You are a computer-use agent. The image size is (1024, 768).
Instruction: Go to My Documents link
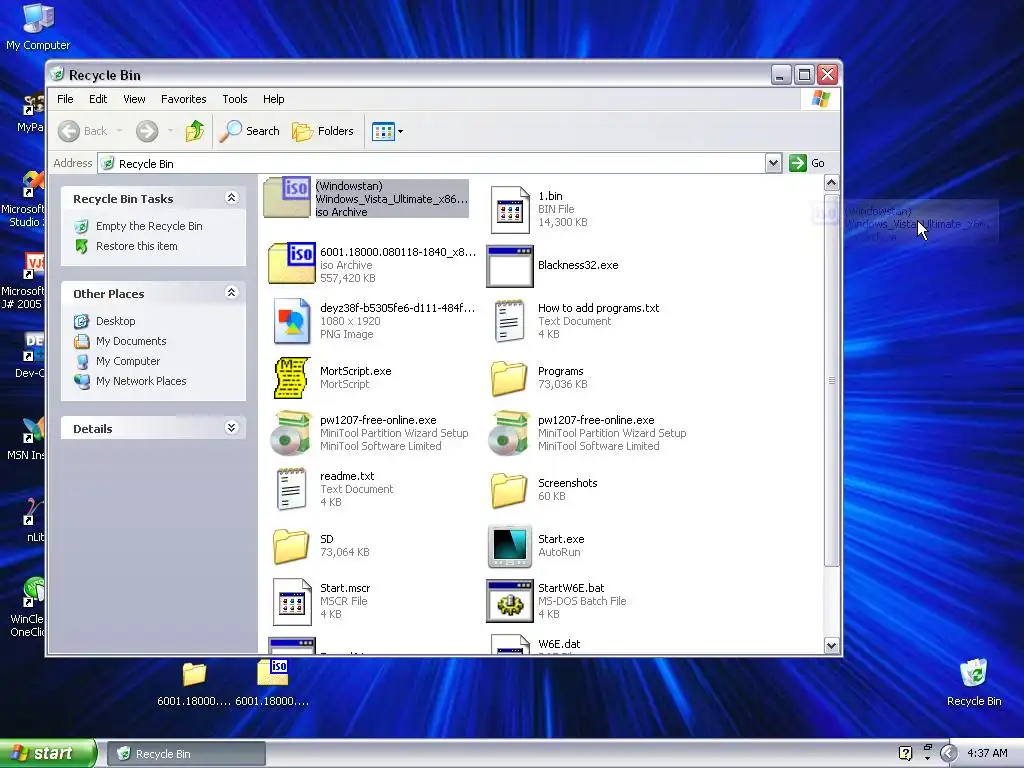click(131, 342)
